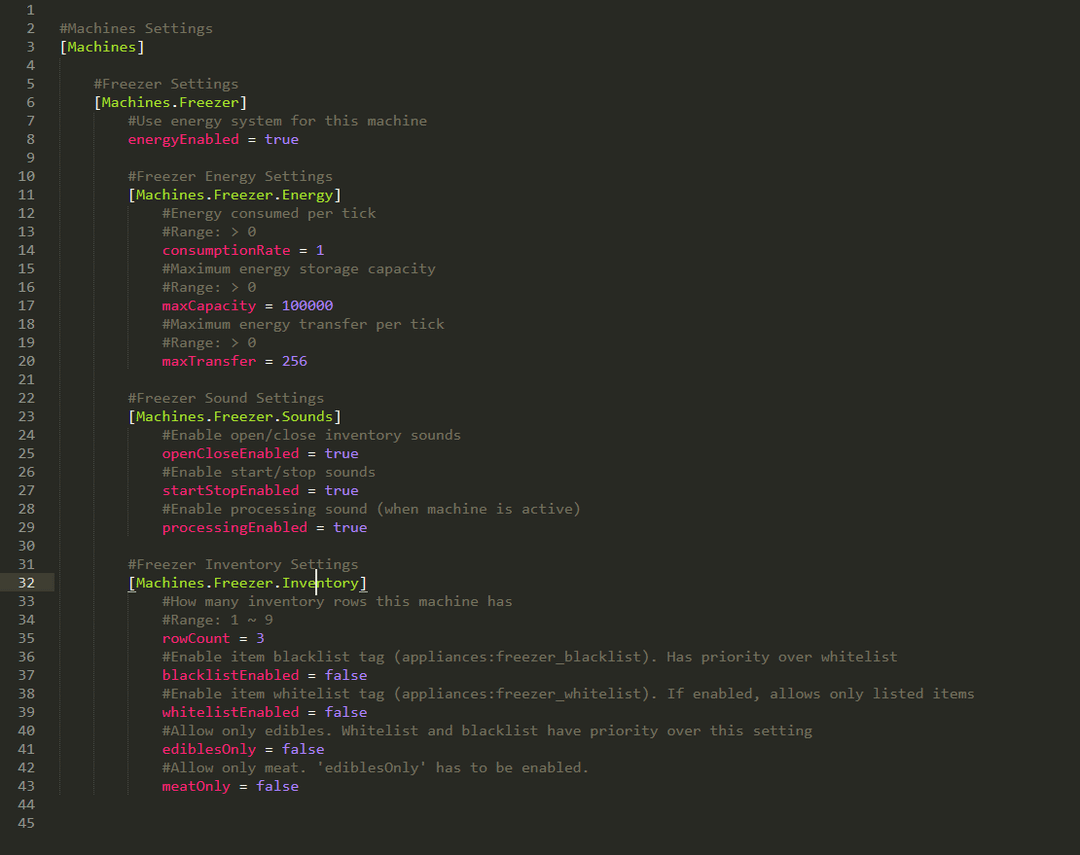The height and width of the screenshot is (855, 1080).
Task: Click the true value of processingEnabled
Action: point(350,528)
